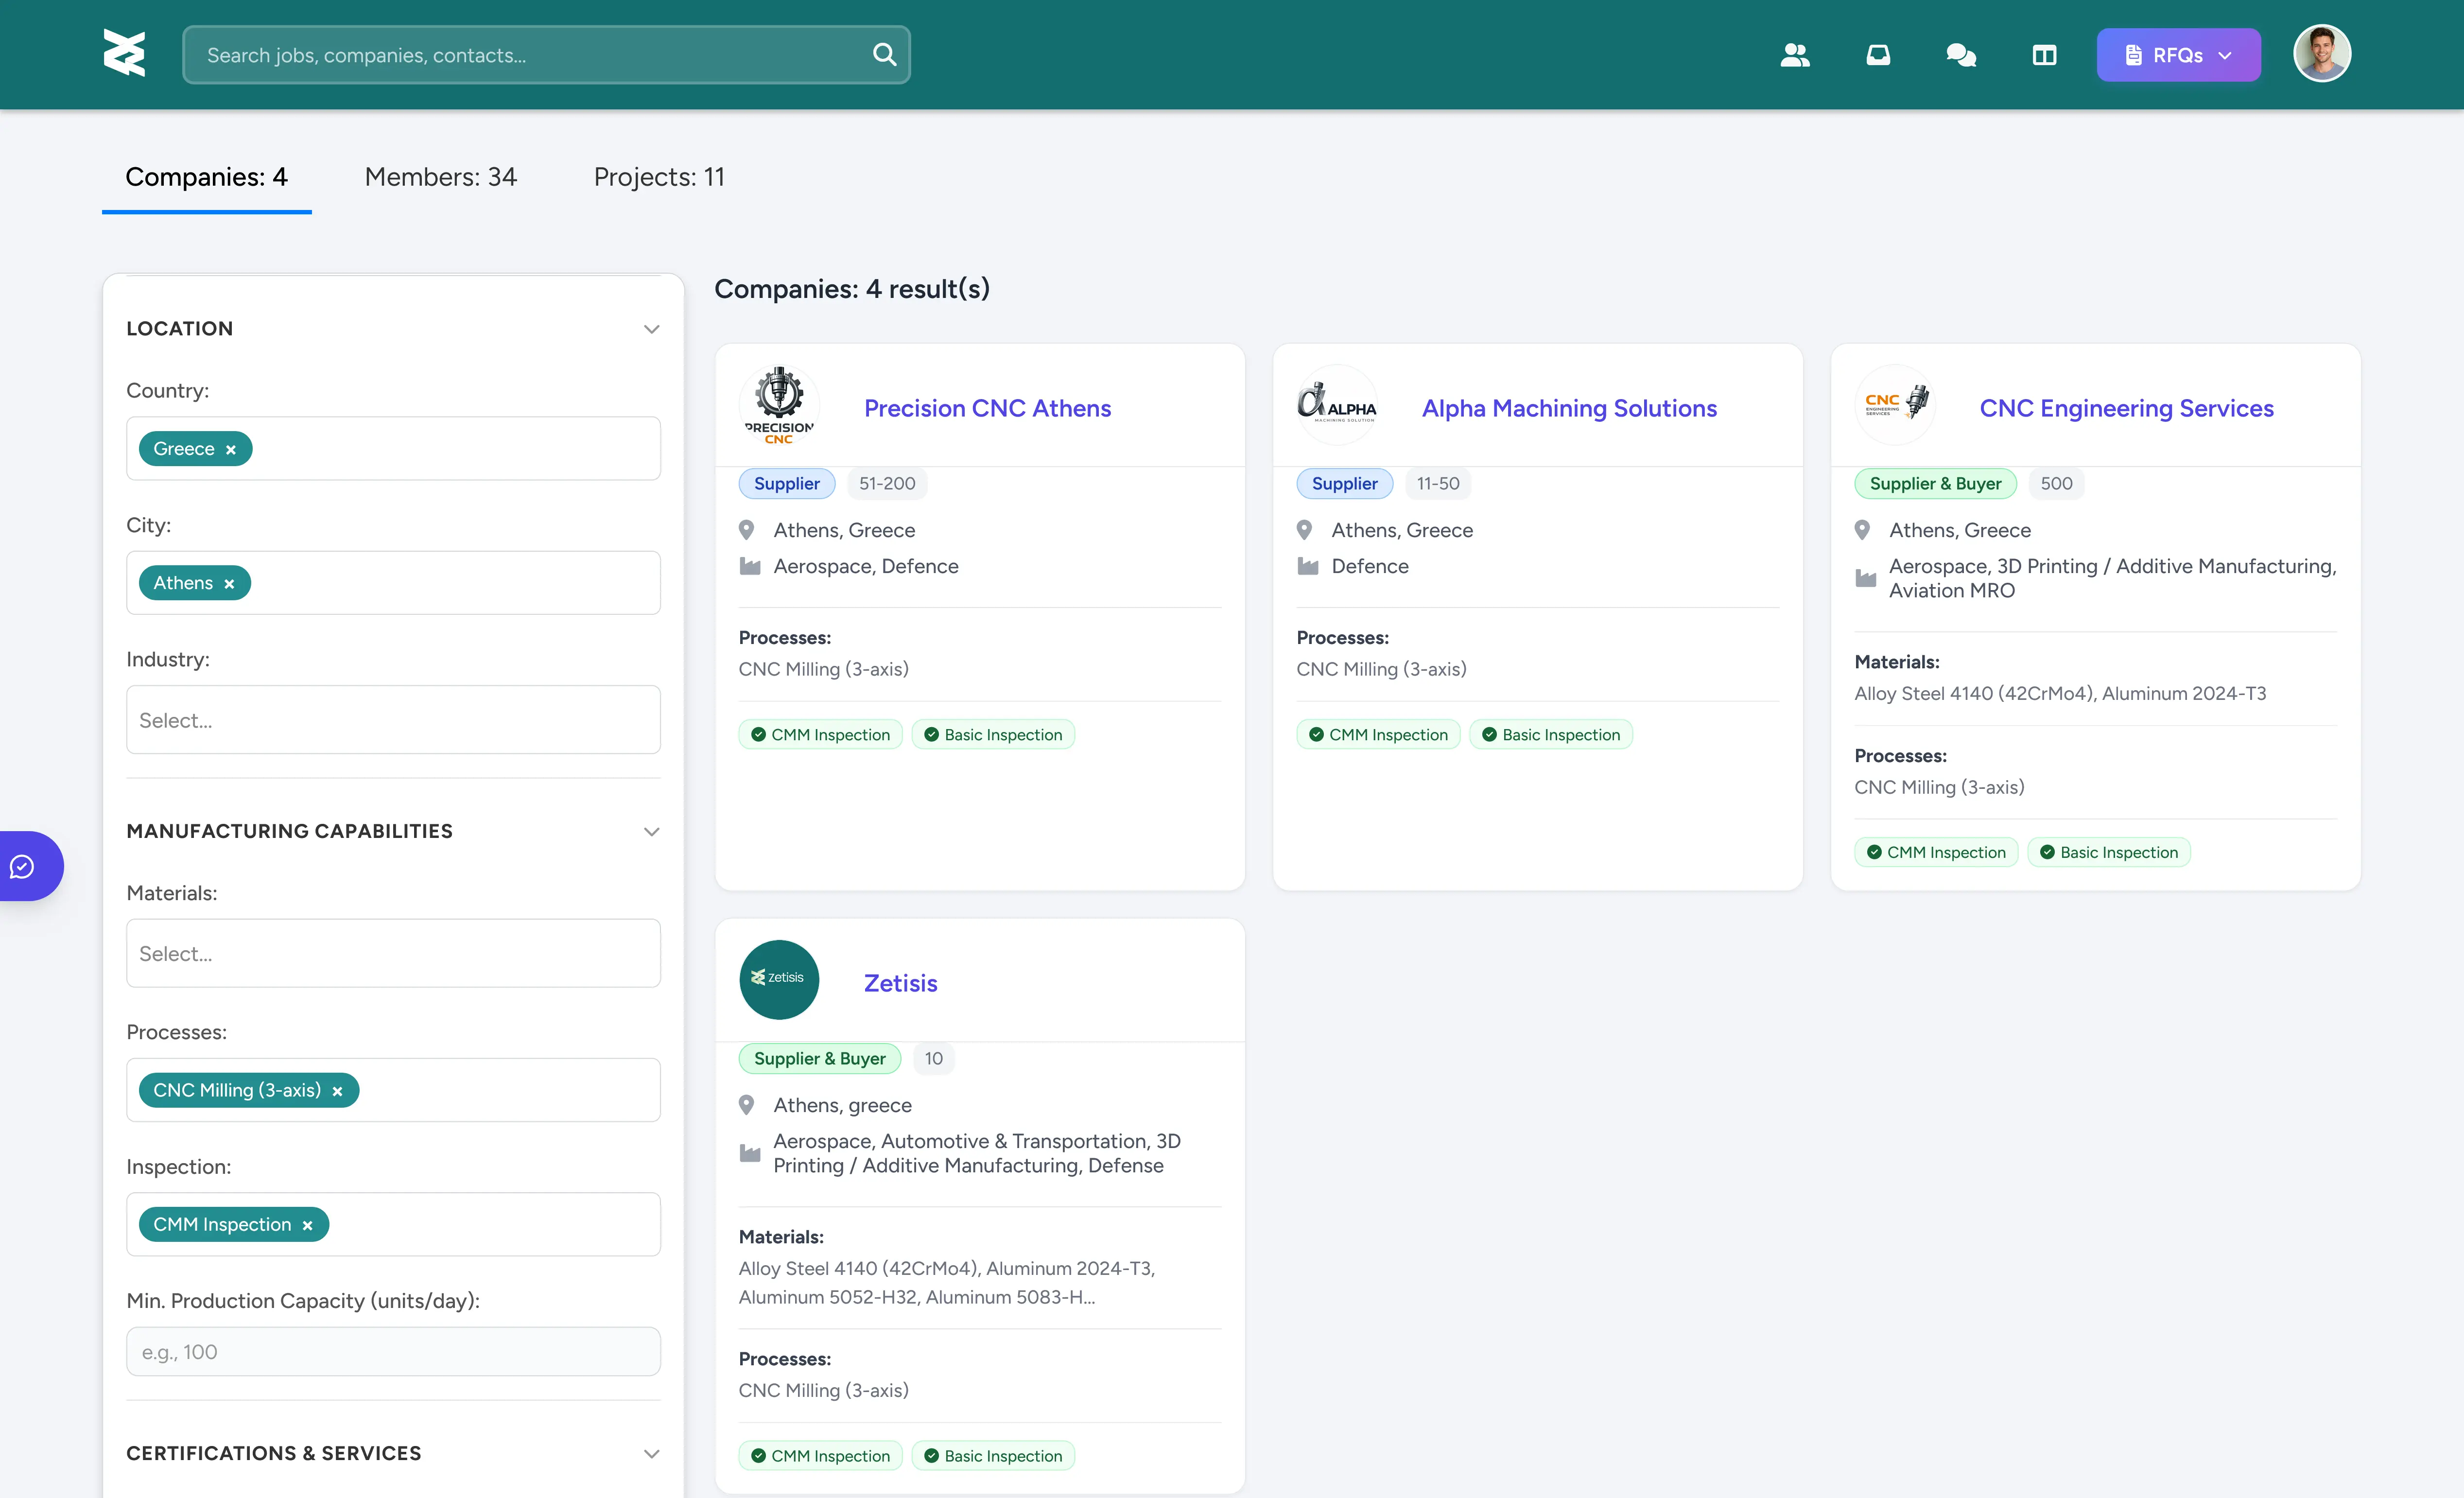
Task: Open the Alpha Machining Solutions company link
Action: pos(1568,408)
